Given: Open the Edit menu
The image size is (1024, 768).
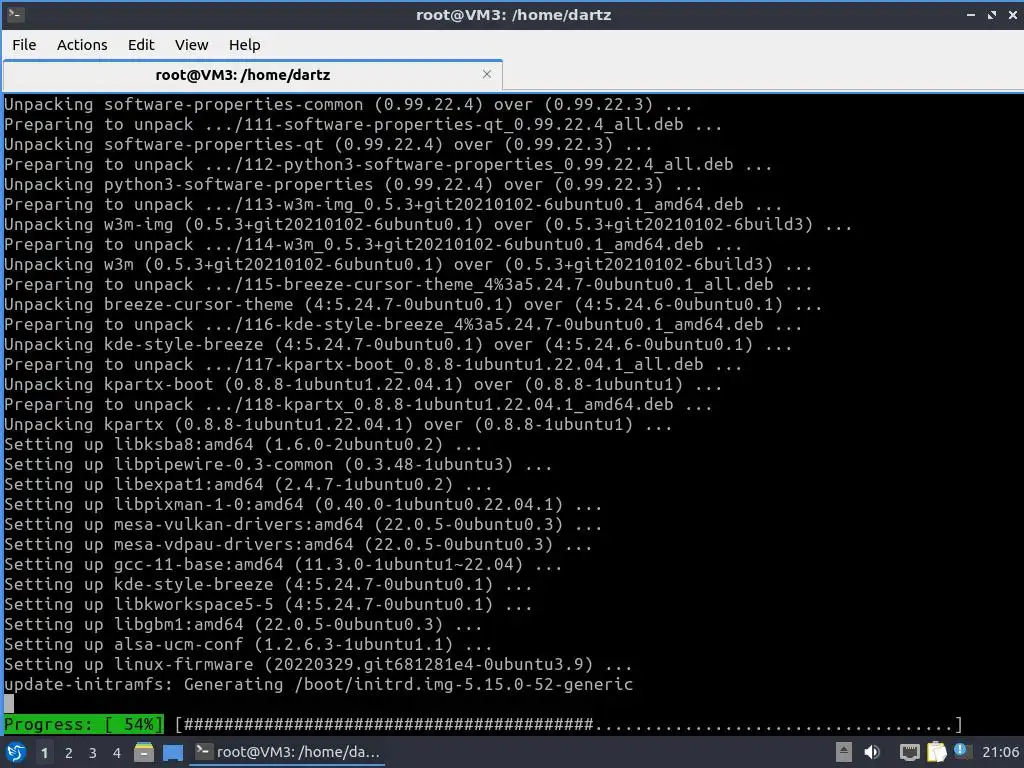Looking at the screenshot, I should pos(141,44).
